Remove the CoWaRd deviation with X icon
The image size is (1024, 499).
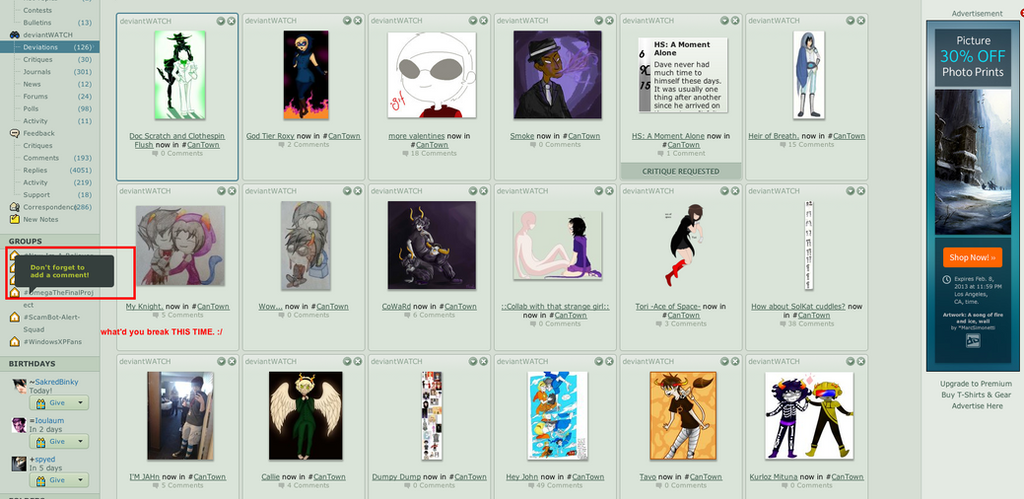(x=484, y=191)
